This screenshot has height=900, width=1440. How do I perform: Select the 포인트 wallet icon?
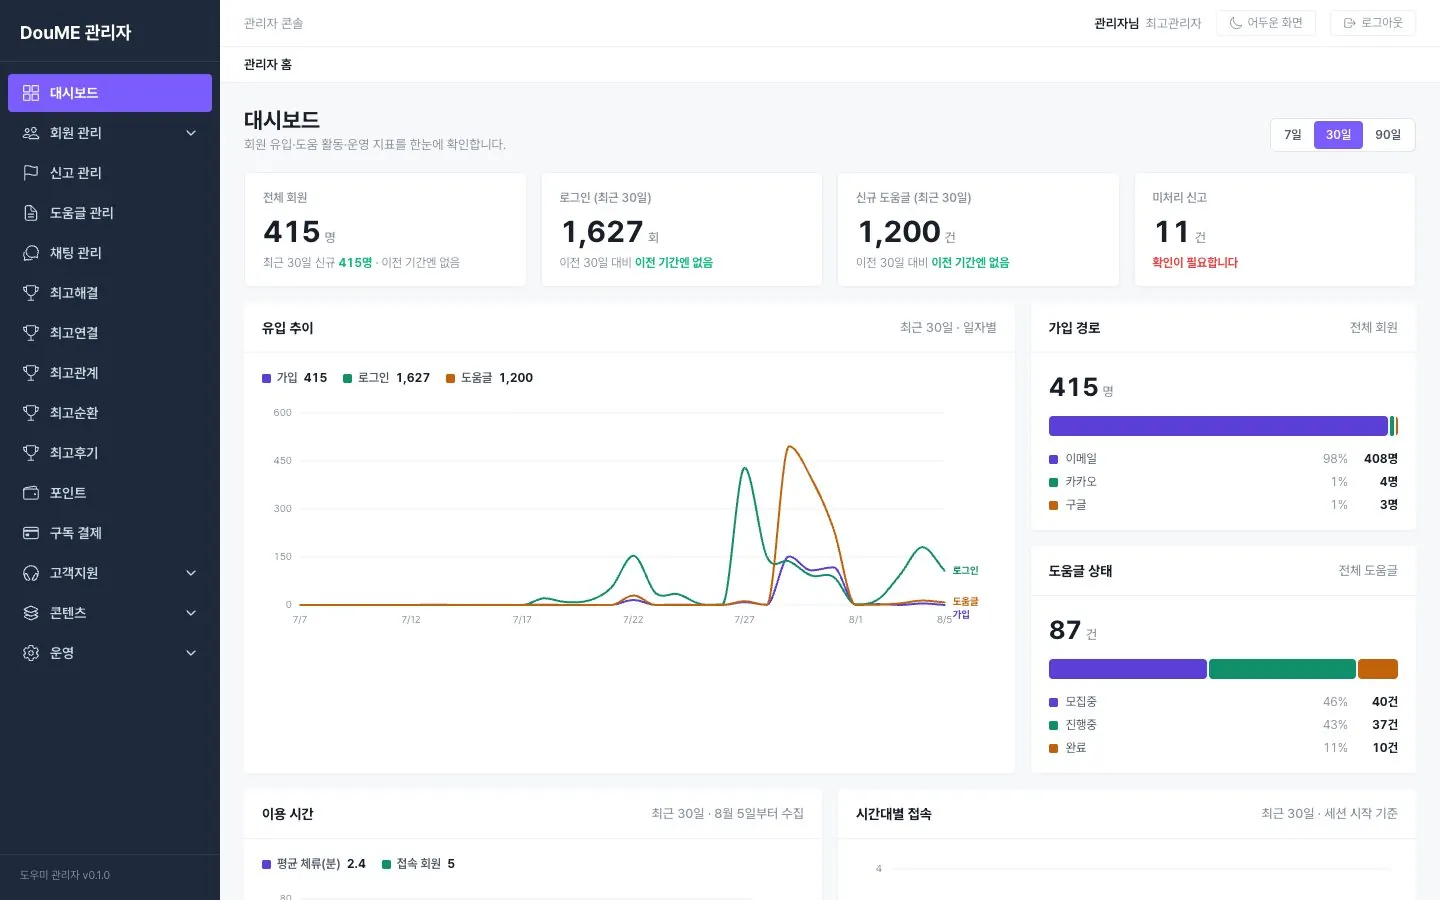(31, 493)
